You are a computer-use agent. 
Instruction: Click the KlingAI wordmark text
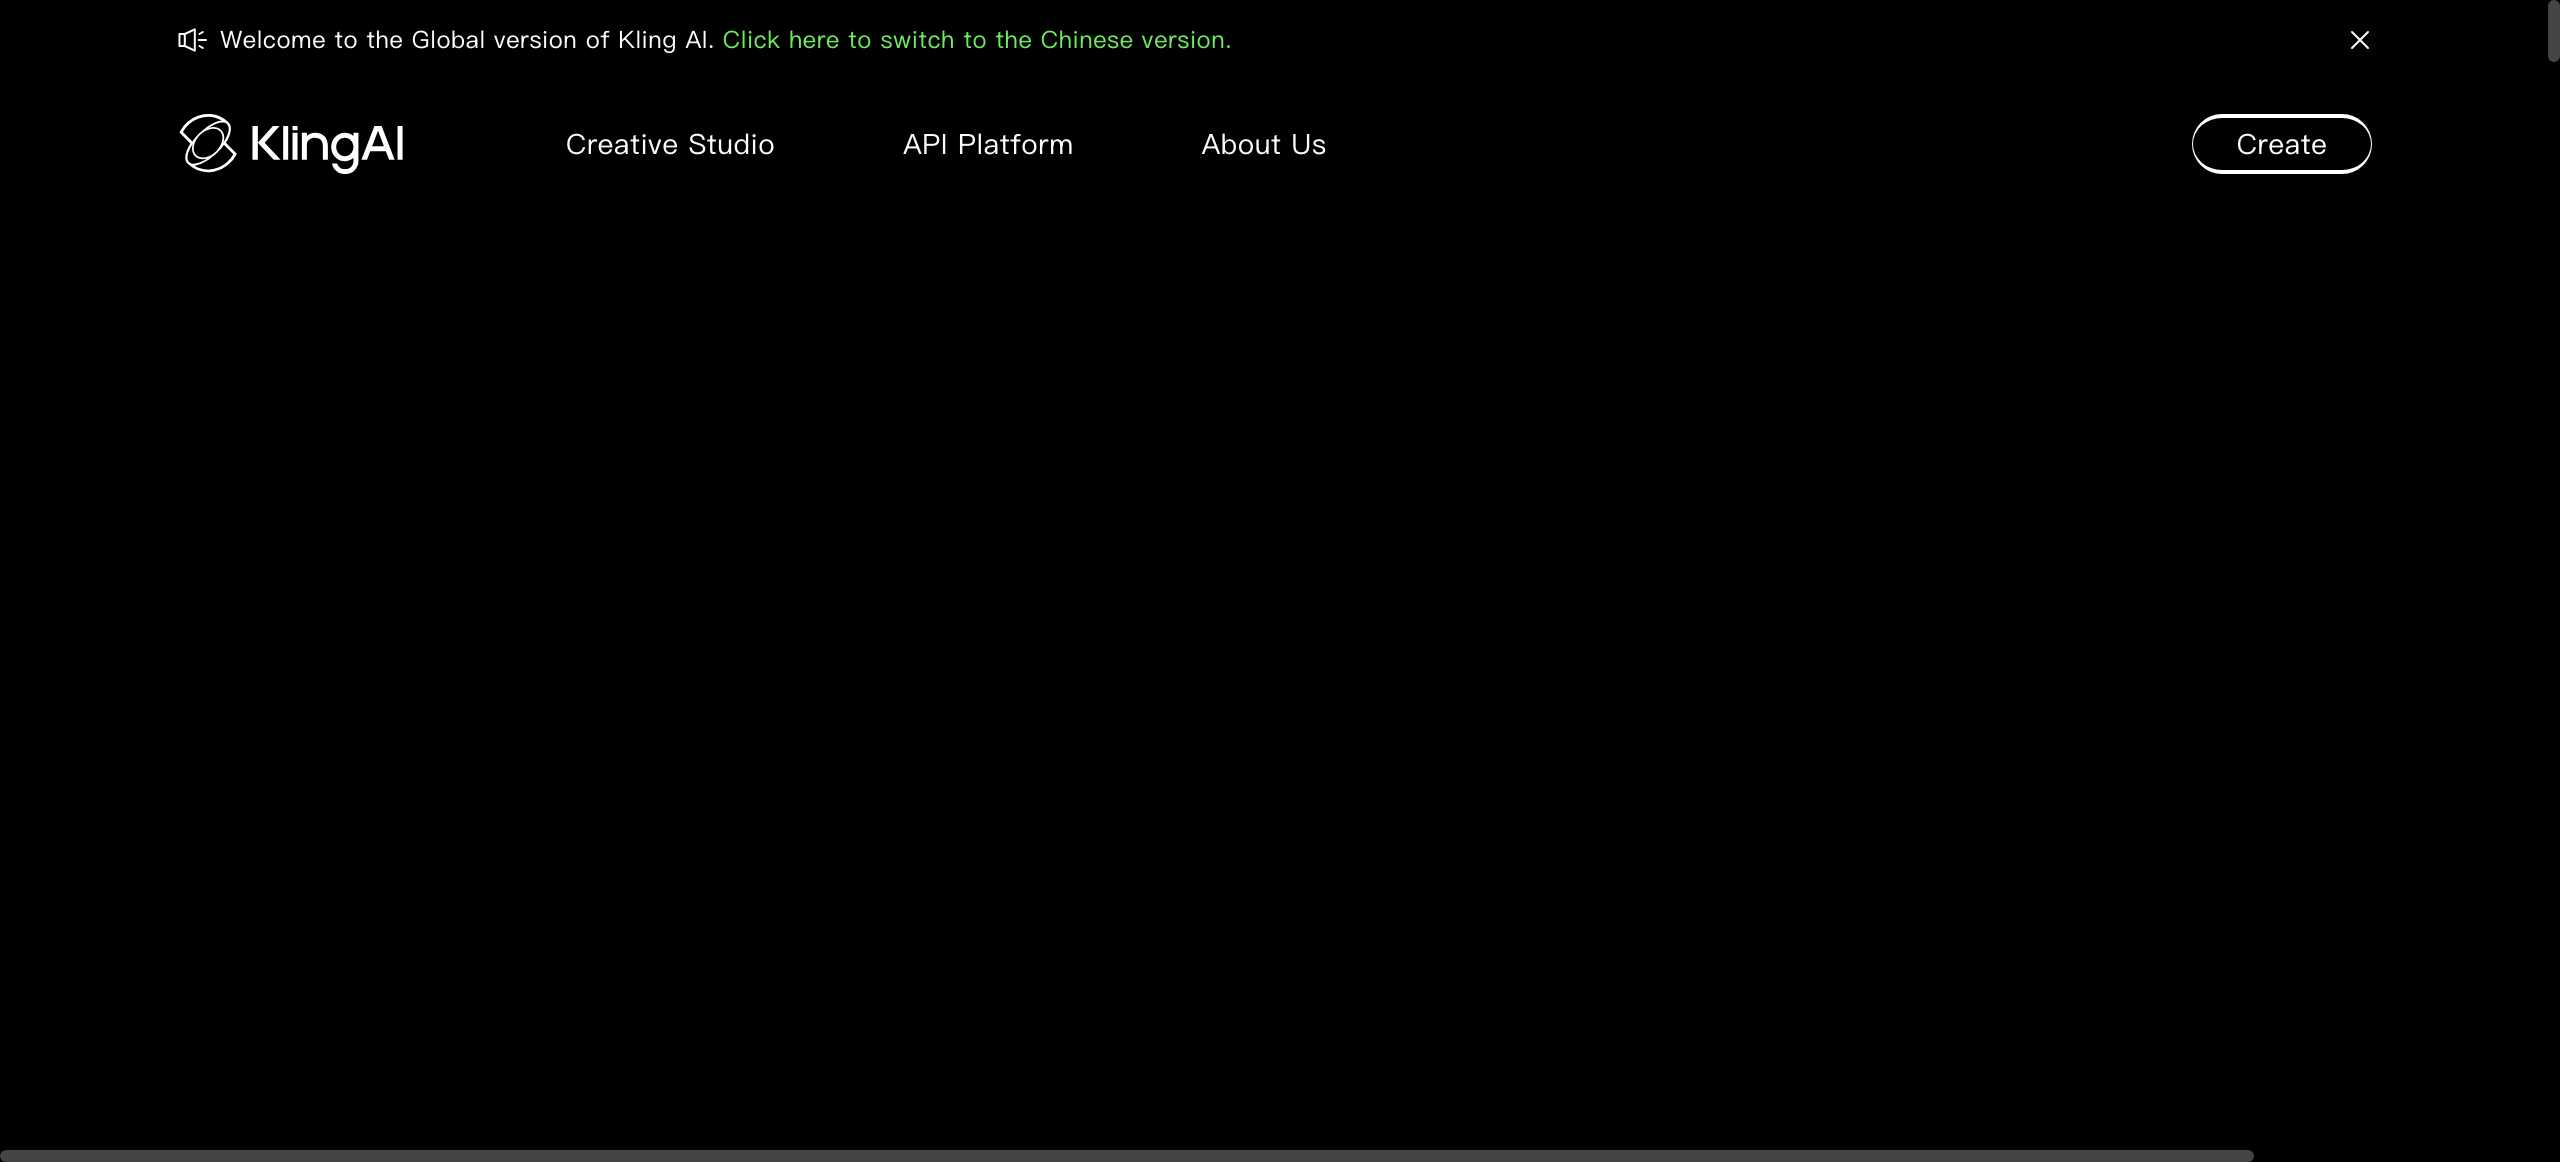coord(326,145)
